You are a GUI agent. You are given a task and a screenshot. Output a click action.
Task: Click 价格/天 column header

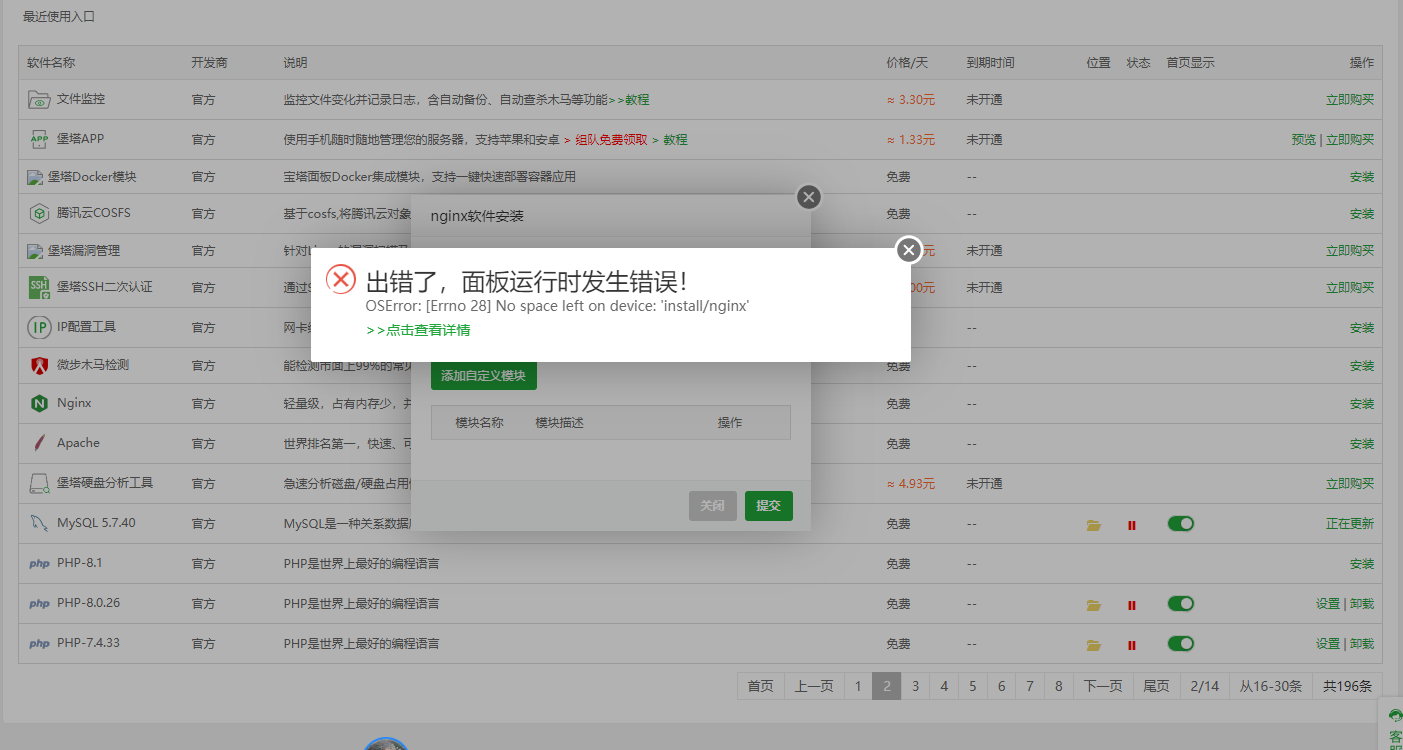pyautogui.click(x=907, y=63)
